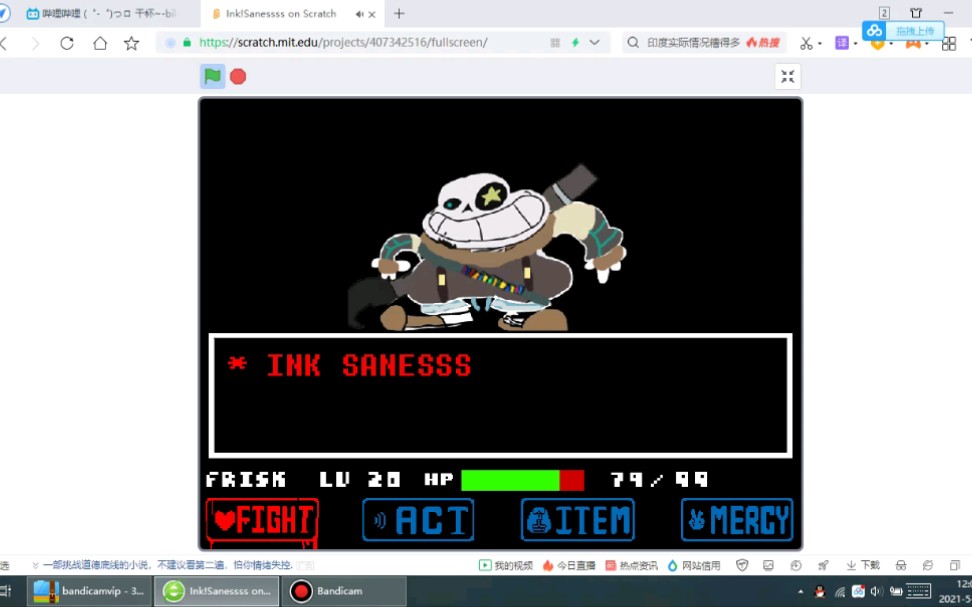Open the browser extensions grid icon
Image resolution: width=972 pixels, height=607 pixels.
[948, 43]
